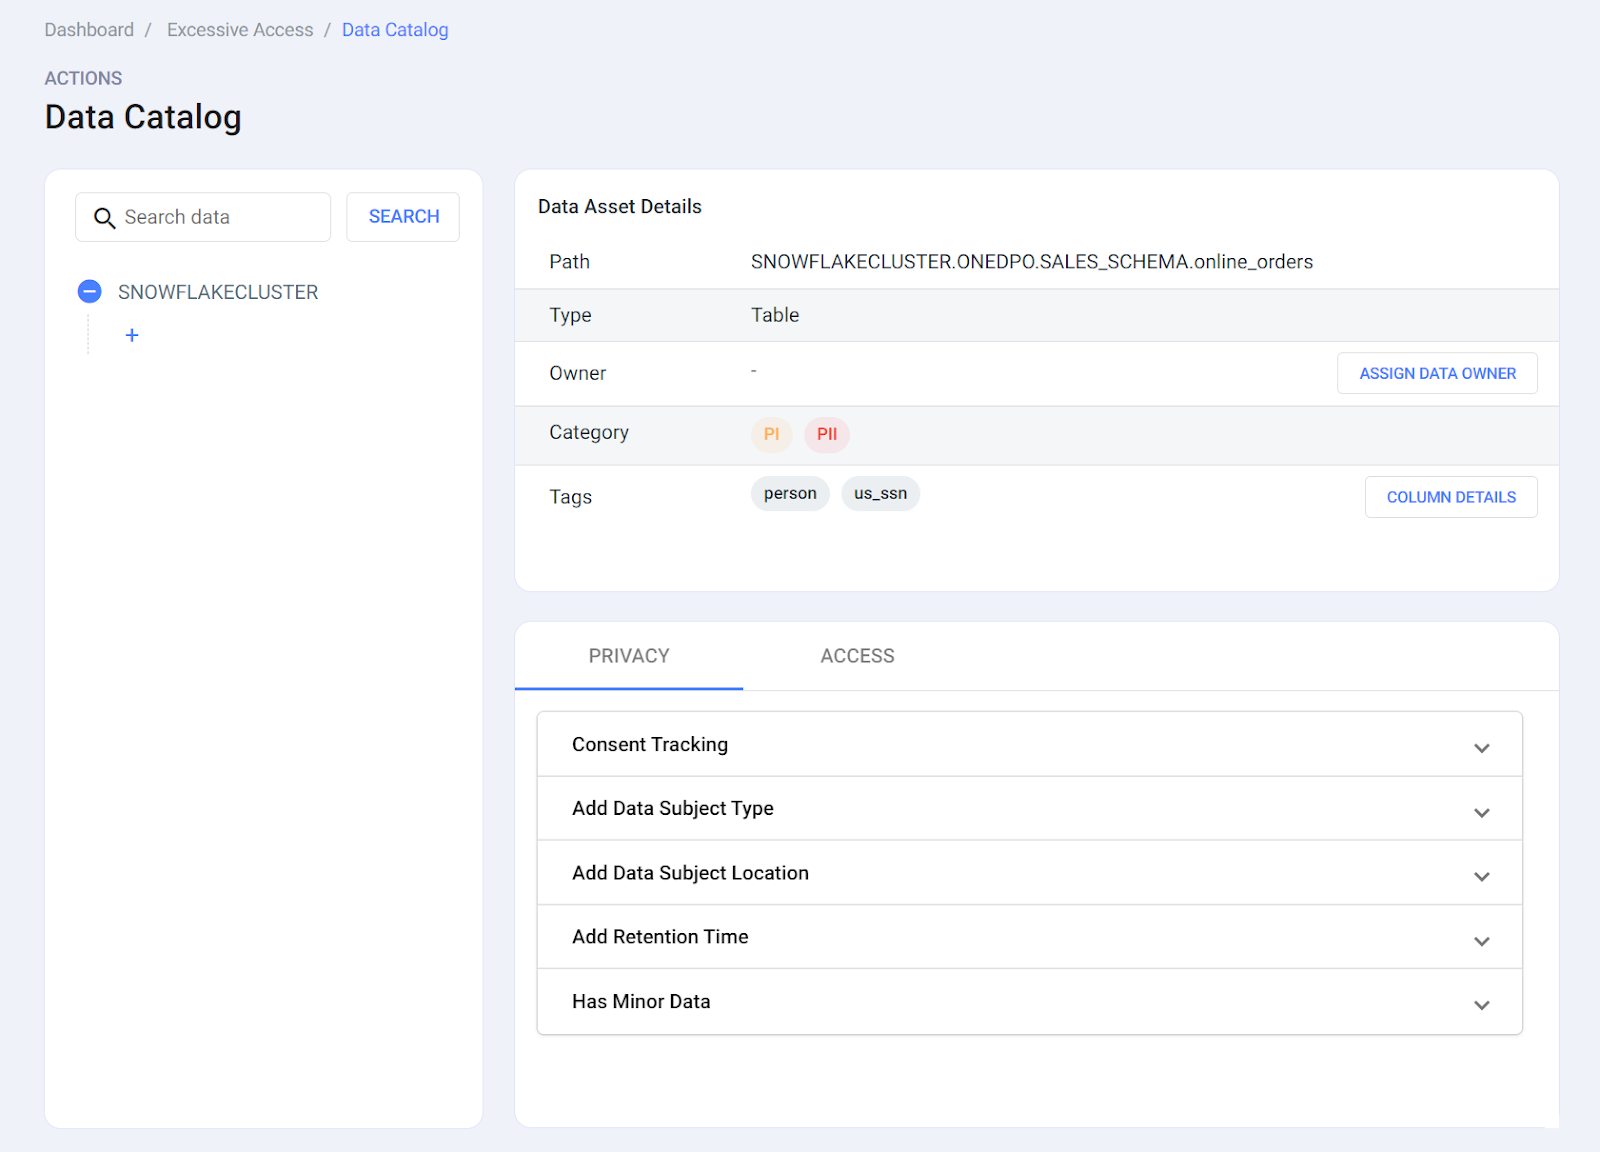This screenshot has width=1600, height=1152.
Task: Expand the Has Minor Data section
Action: tap(1481, 1005)
